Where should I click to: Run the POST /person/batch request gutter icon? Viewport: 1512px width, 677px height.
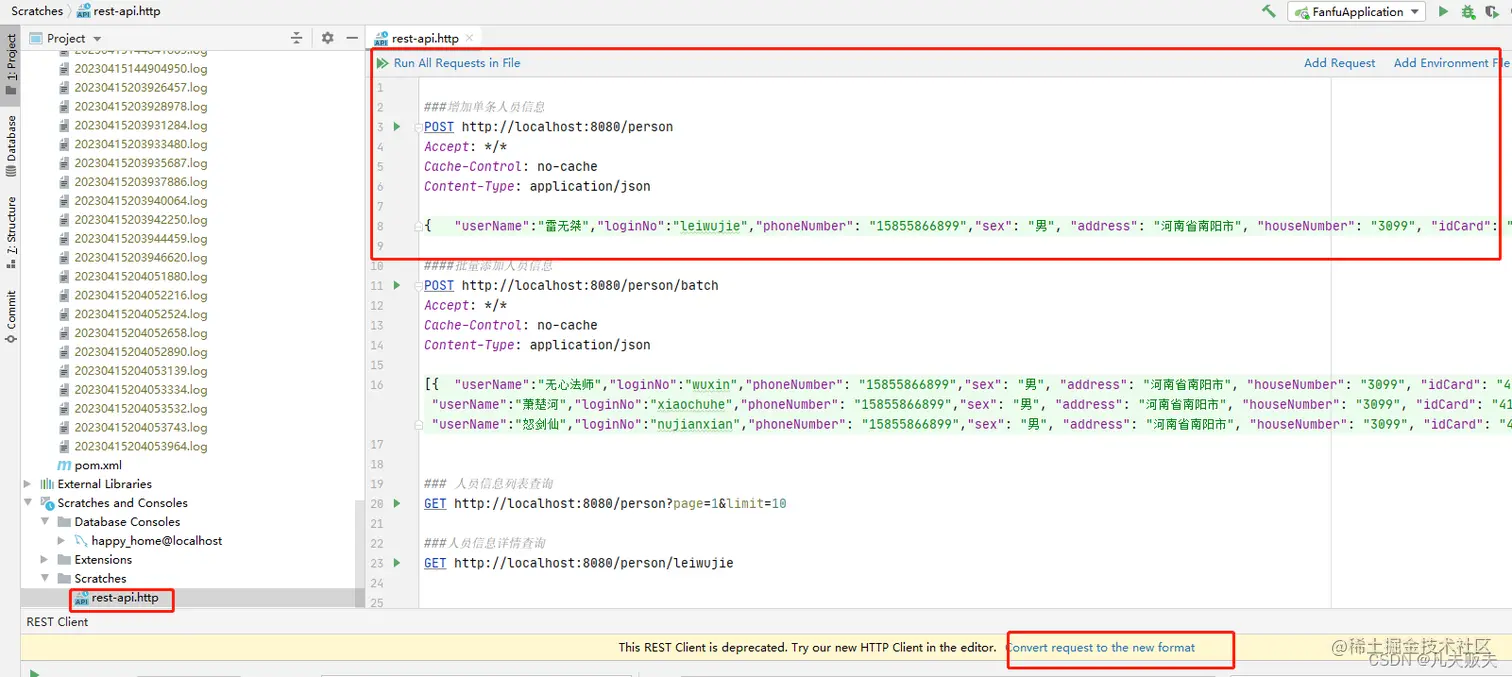[397, 285]
